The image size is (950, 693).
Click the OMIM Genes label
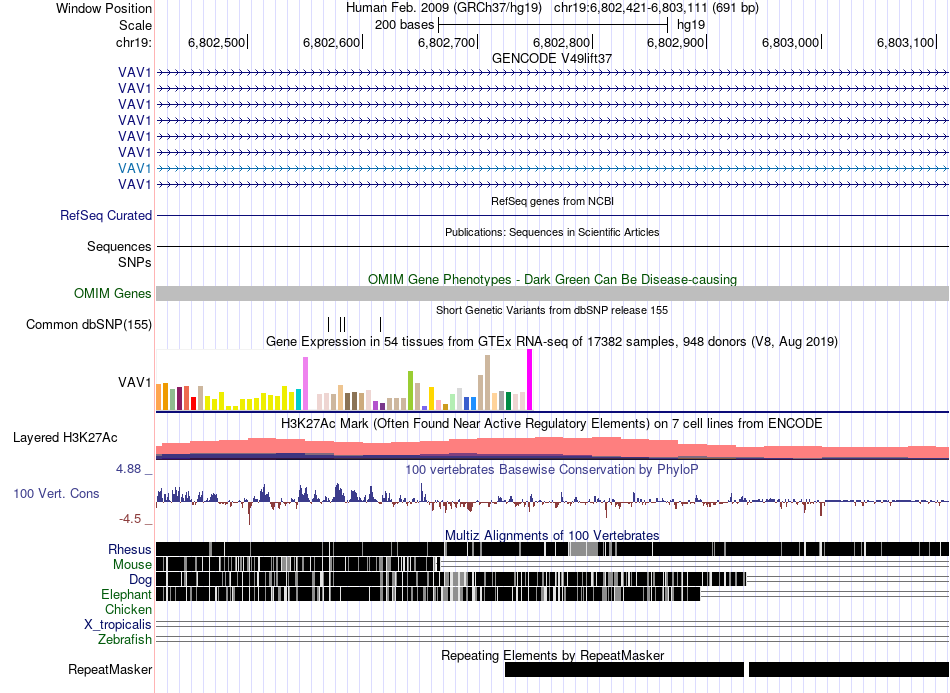pyautogui.click(x=113, y=294)
